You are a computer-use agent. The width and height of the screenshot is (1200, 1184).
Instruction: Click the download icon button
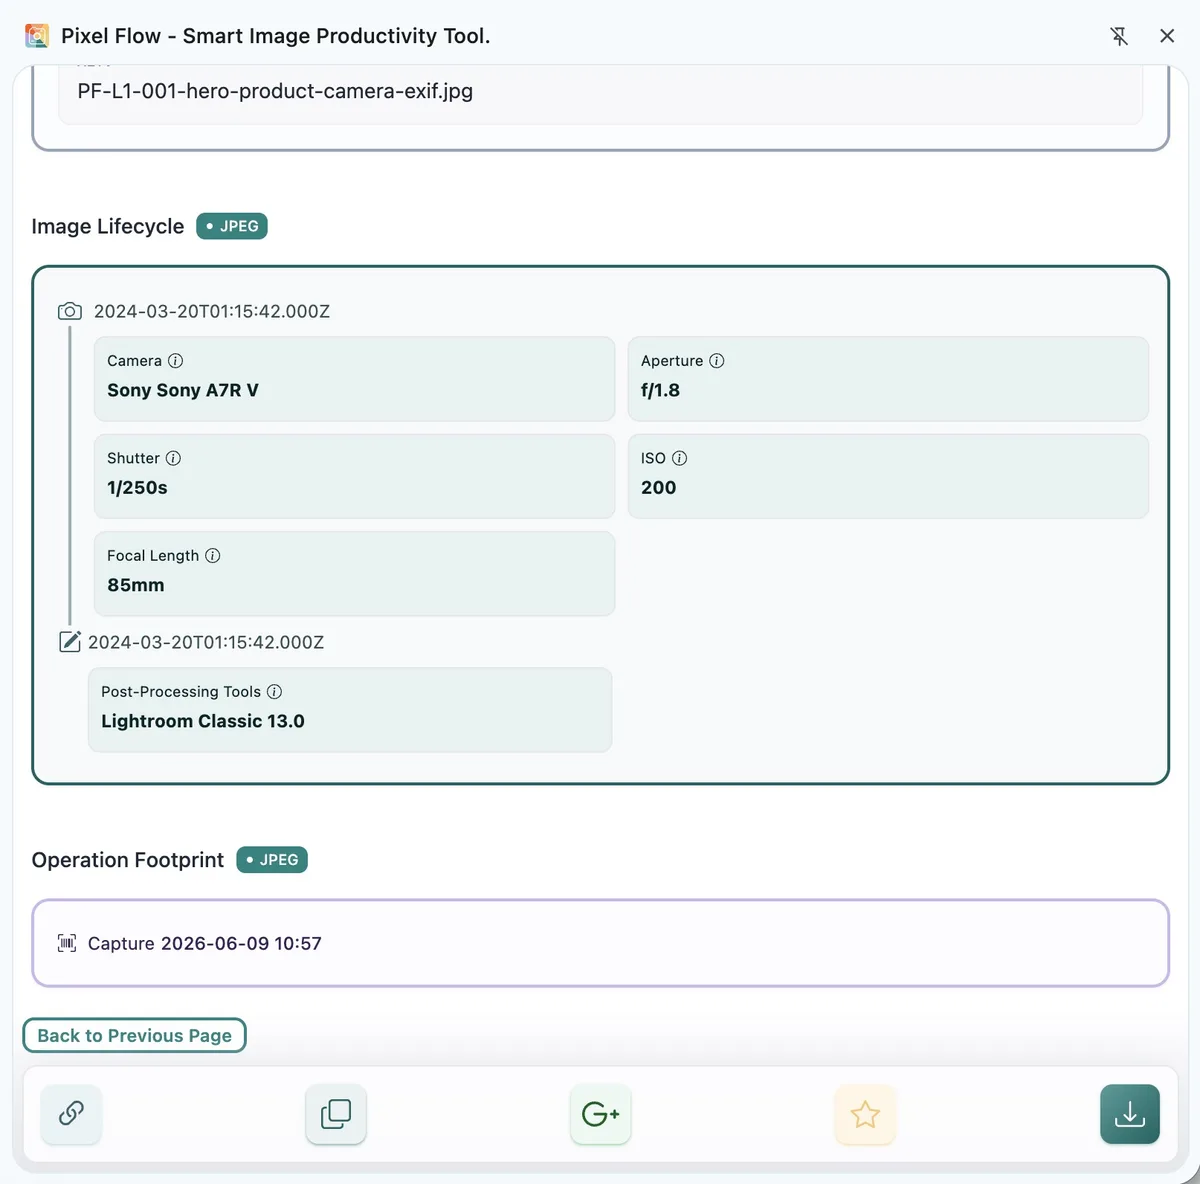(x=1130, y=1113)
